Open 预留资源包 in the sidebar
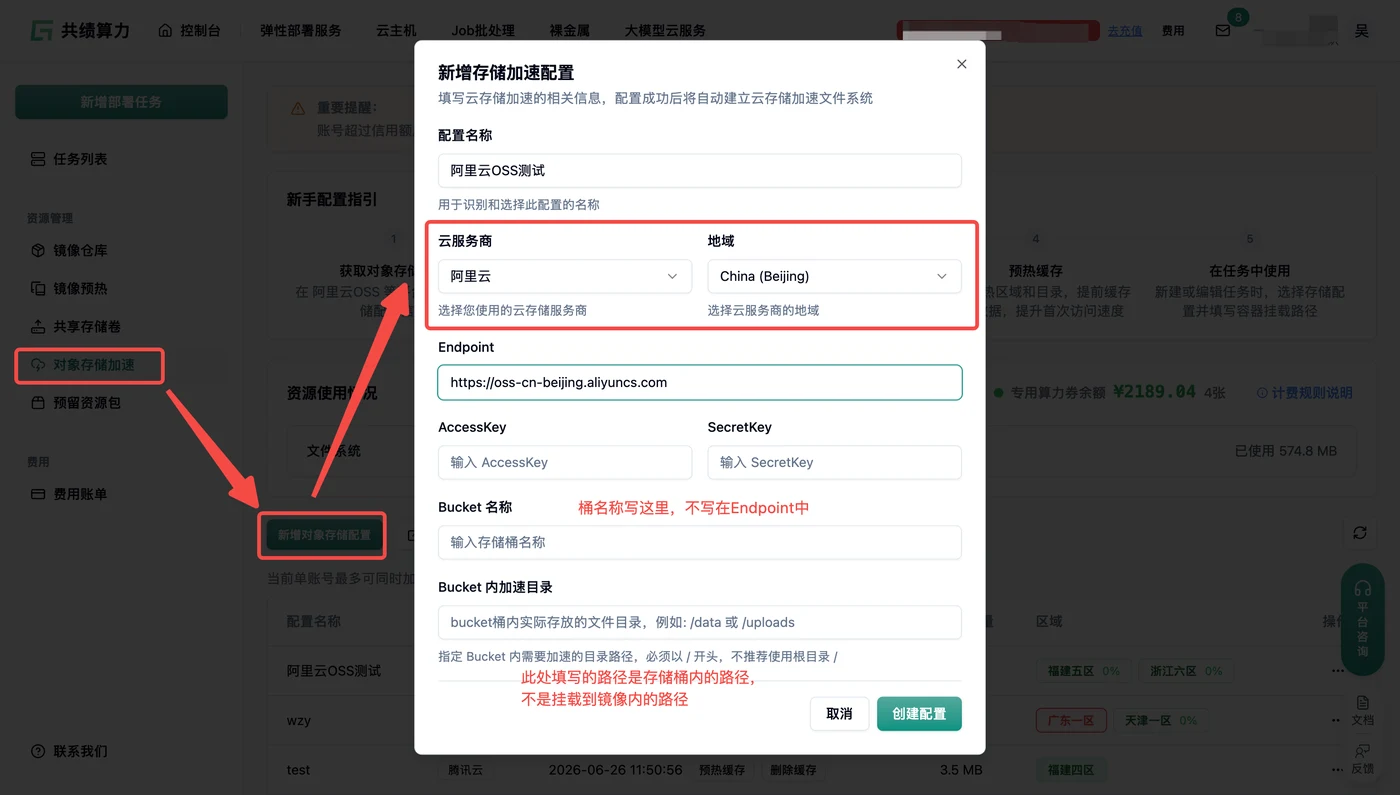The height and width of the screenshot is (795, 1400). point(76,403)
